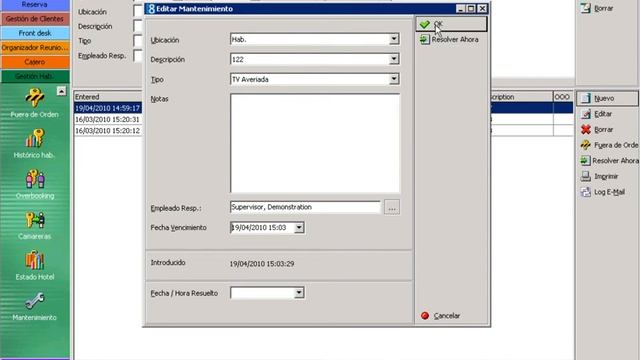Open Organizador Reunio... tab
This screenshot has height=360, width=640.
click(35, 47)
